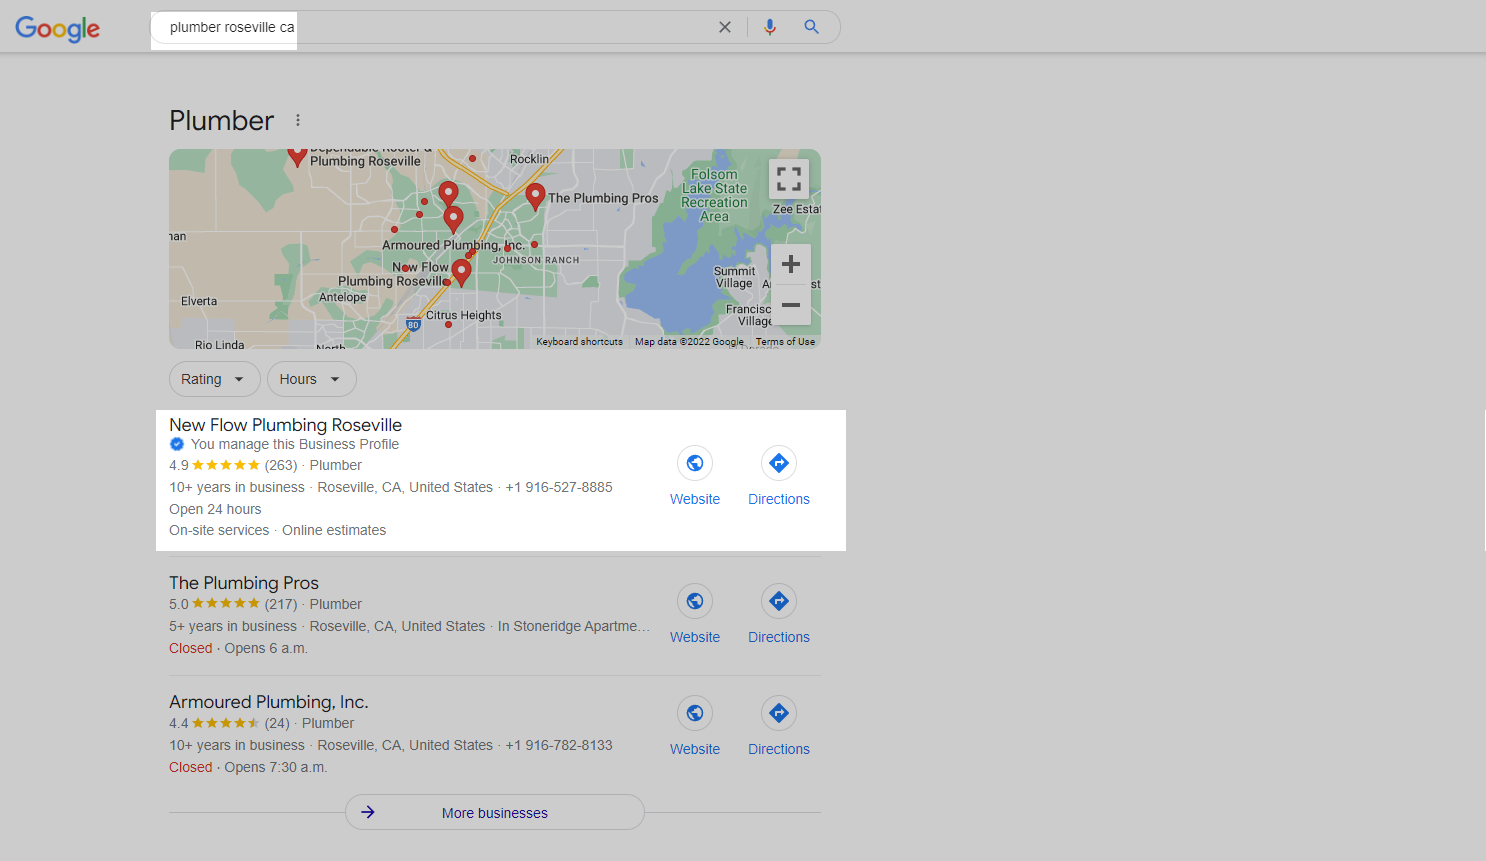Click the directions icon for Armoured Plumbing, Inc.
Viewport: 1486px width, 861px height.
[x=779, y=713]
